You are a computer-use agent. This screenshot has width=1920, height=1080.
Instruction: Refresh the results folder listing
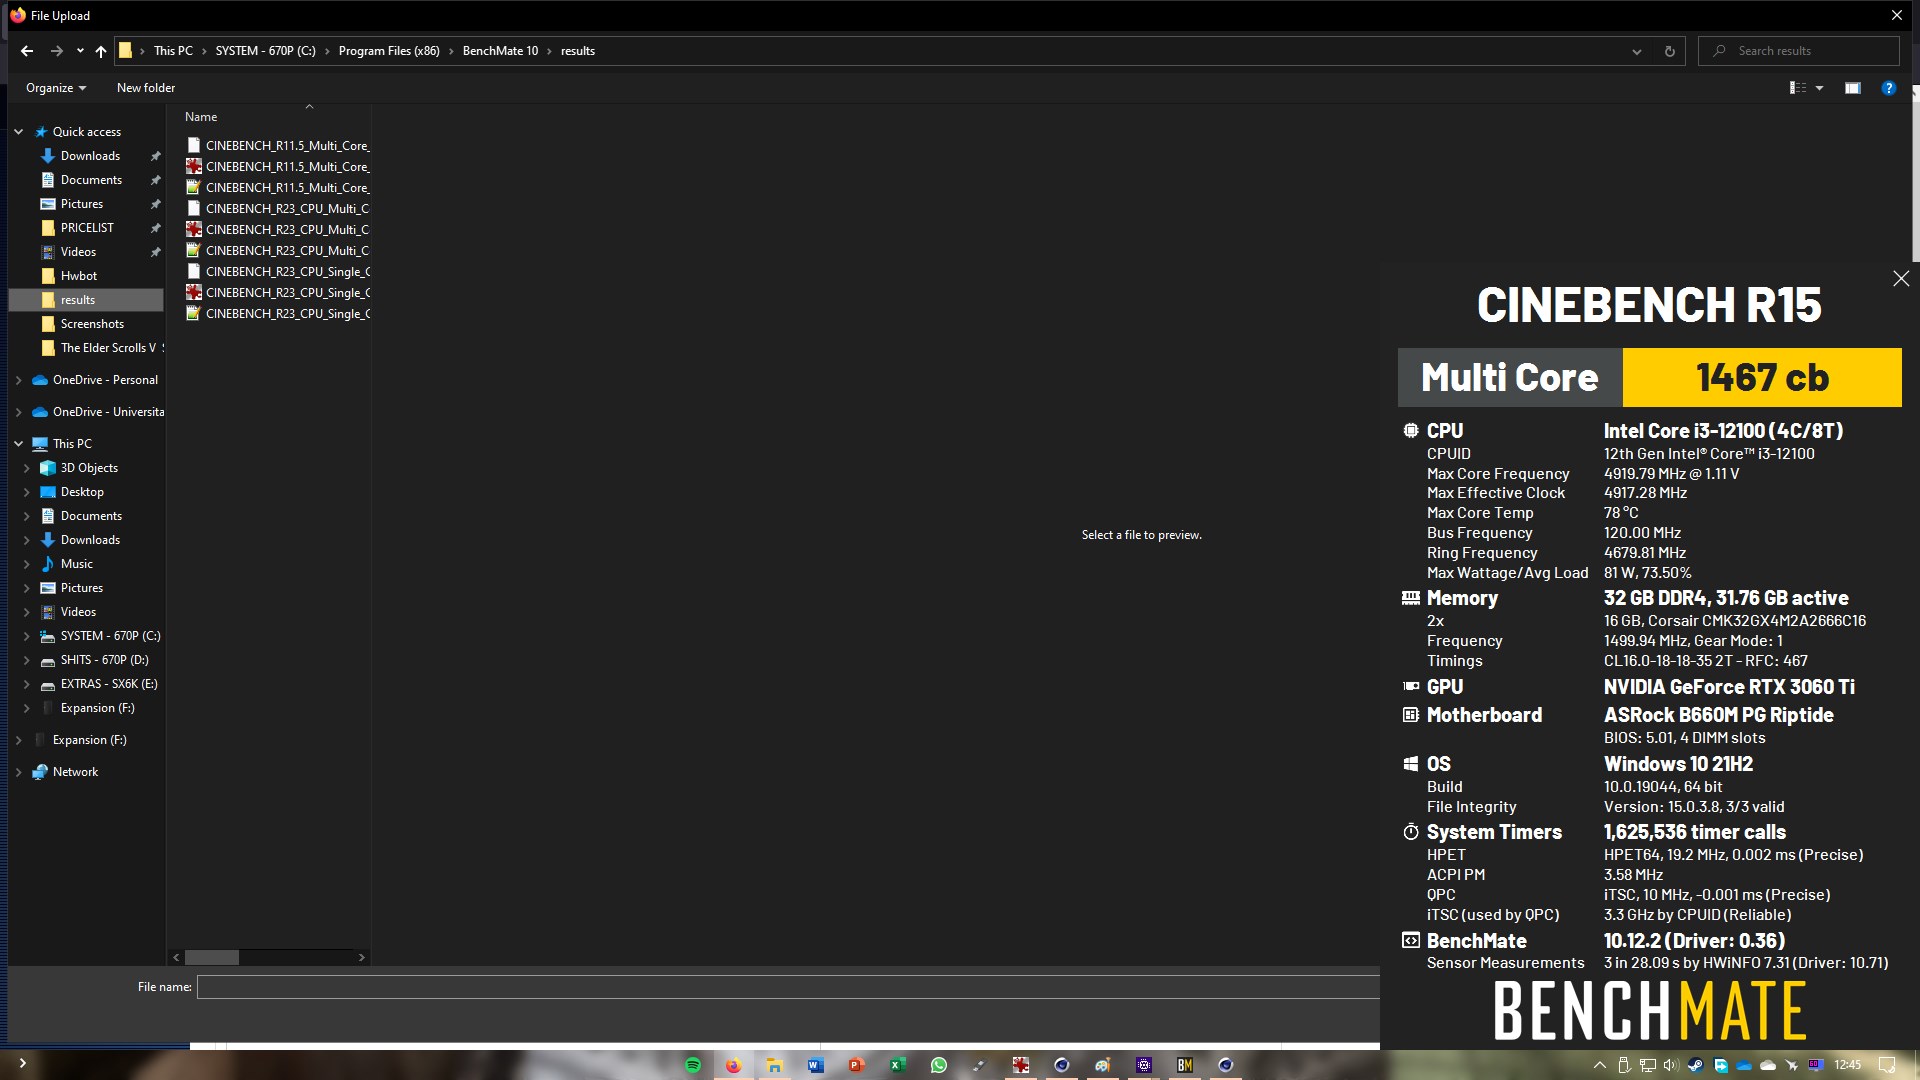[1669, 51]
